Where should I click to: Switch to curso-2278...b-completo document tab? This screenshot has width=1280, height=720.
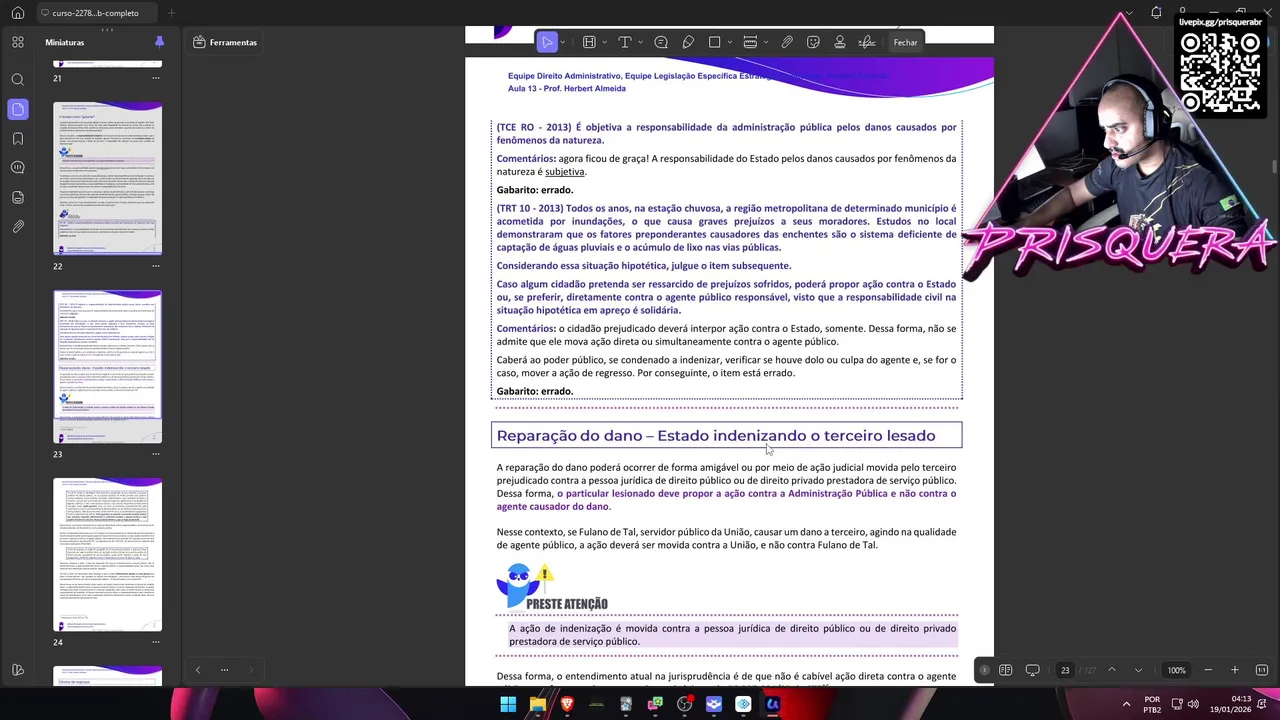(x=96, y=13)
